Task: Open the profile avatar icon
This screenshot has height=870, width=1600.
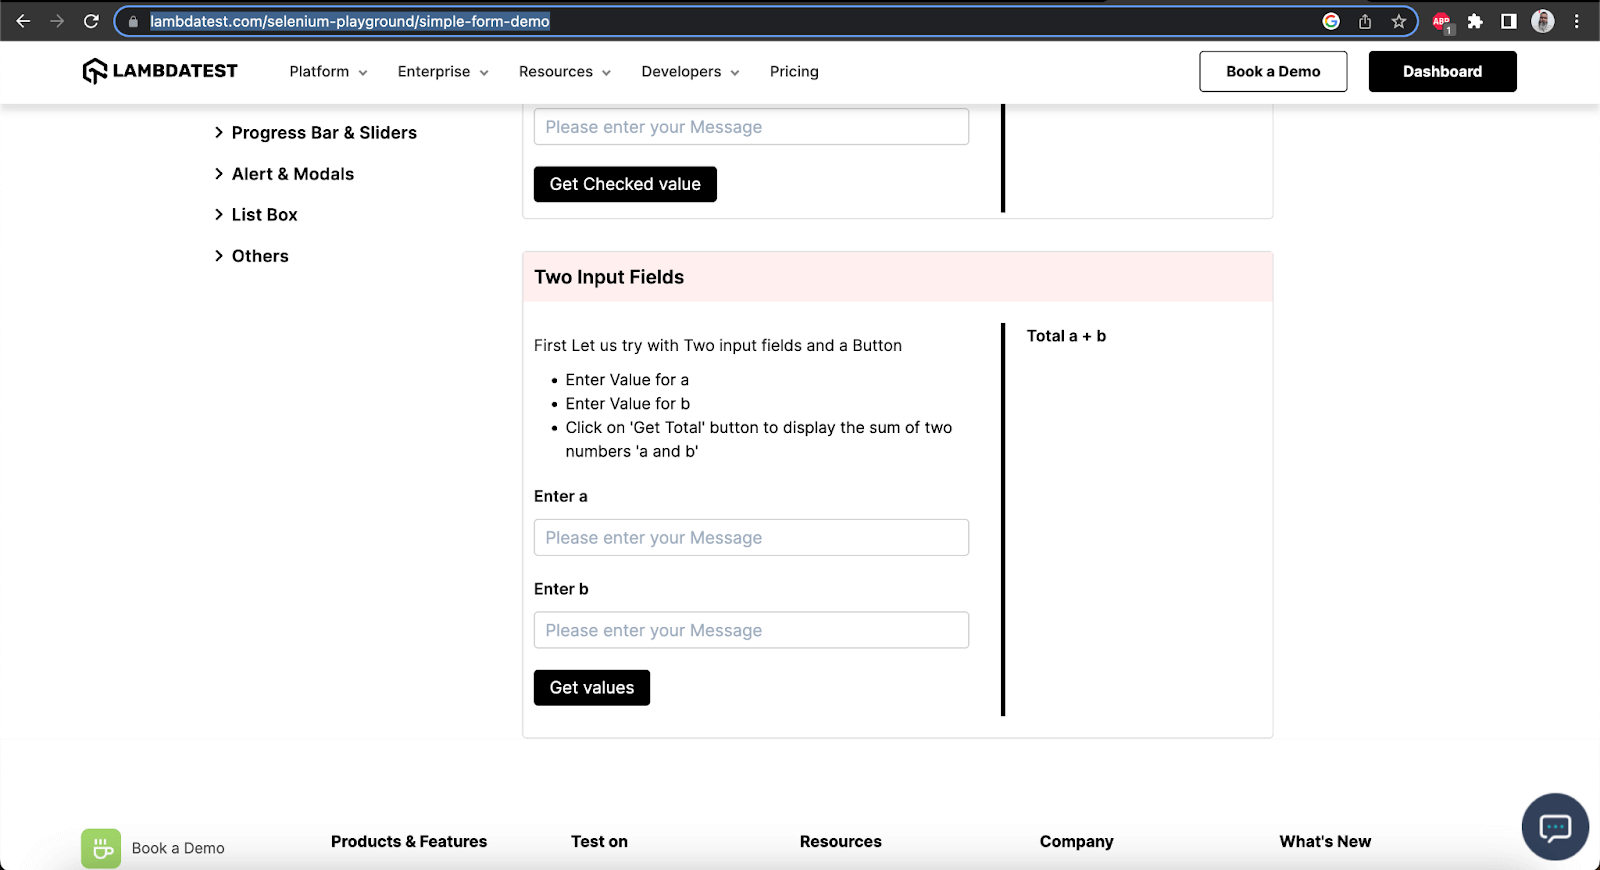Action: click(1543, 21)
